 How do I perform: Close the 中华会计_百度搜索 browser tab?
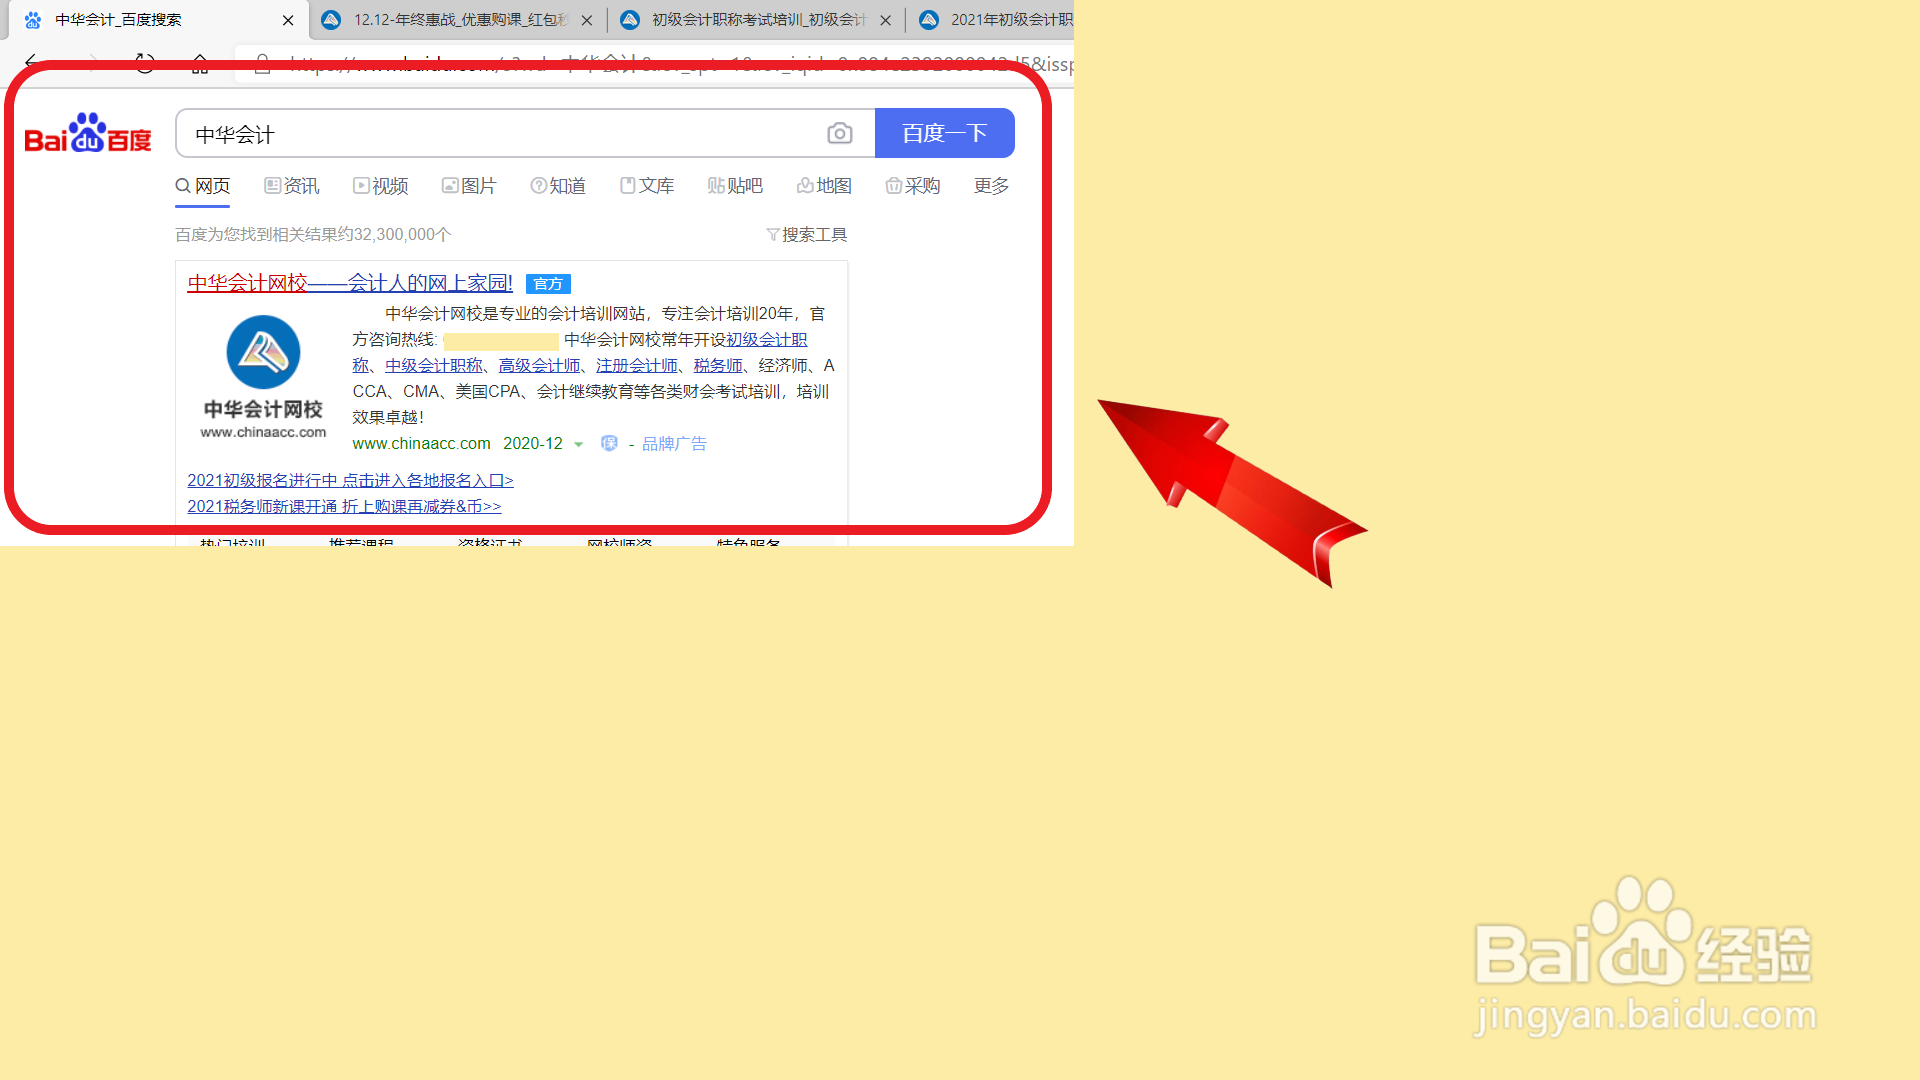[x=288, y=20]
